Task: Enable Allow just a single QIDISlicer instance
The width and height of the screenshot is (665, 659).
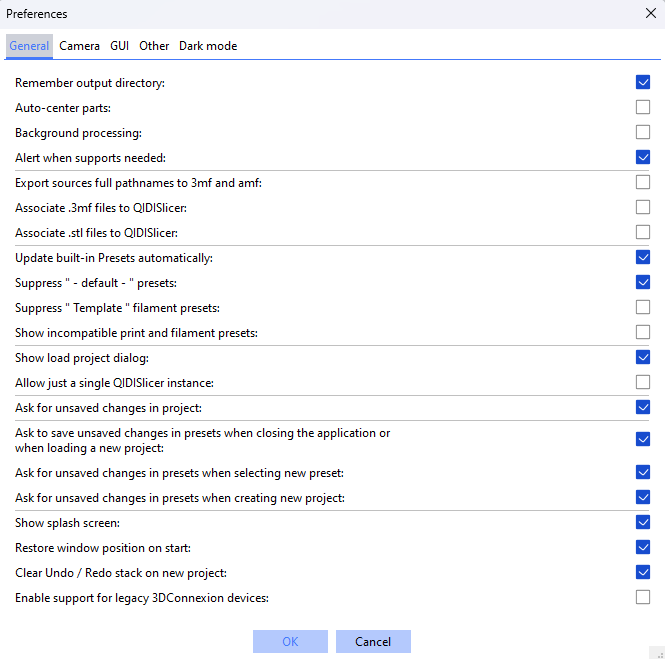Action: click(x=643, y=382)
